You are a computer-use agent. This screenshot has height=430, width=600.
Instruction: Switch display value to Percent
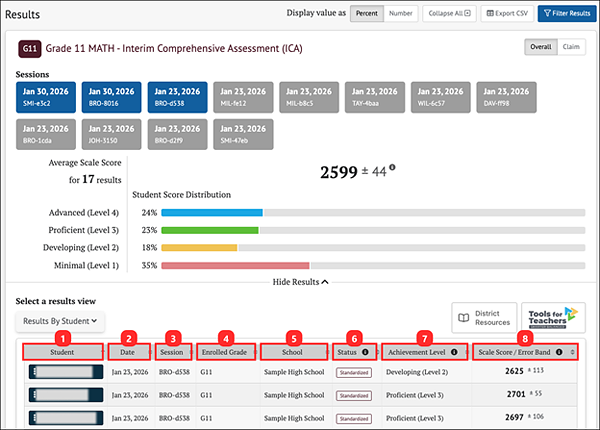[367, 13]
